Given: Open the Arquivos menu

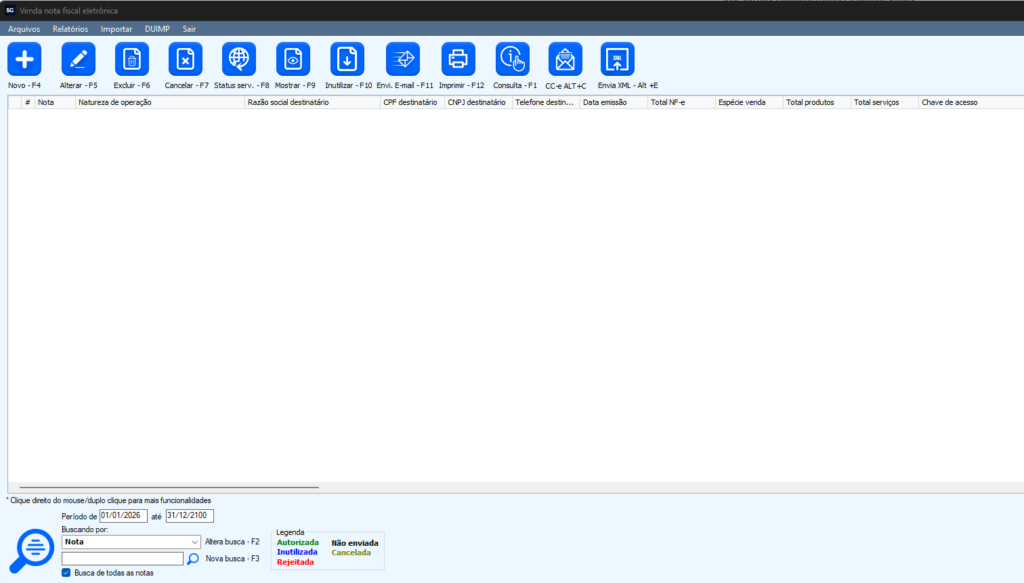Looking at the screenshot, I should pos(24,29).
